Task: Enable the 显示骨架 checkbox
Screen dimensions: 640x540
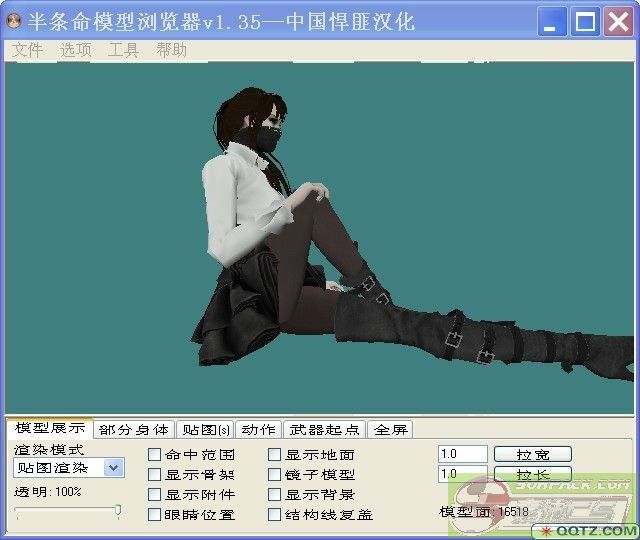Action: tap(154, 474)
